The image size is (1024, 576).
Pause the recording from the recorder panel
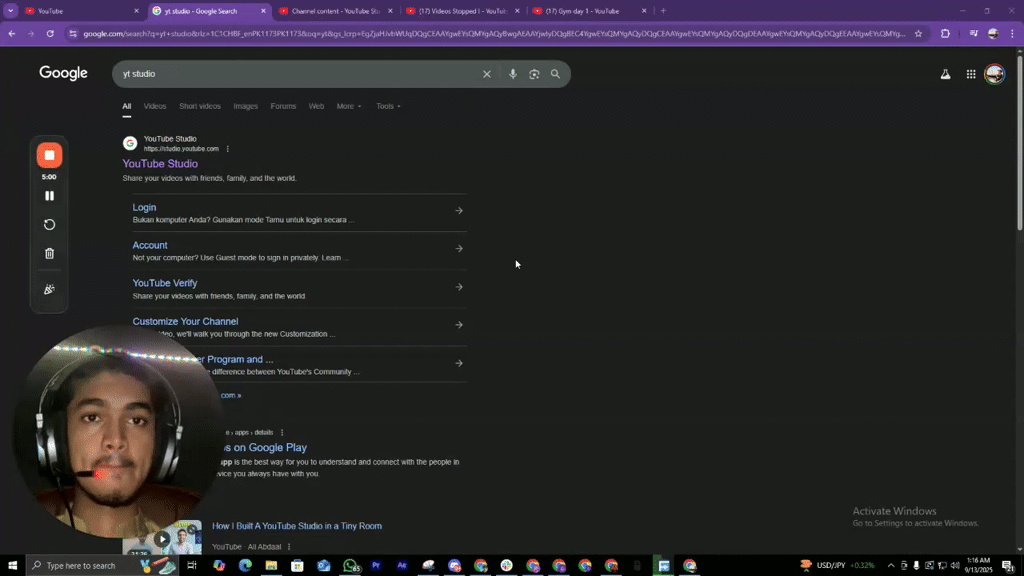tap(49, 196)
